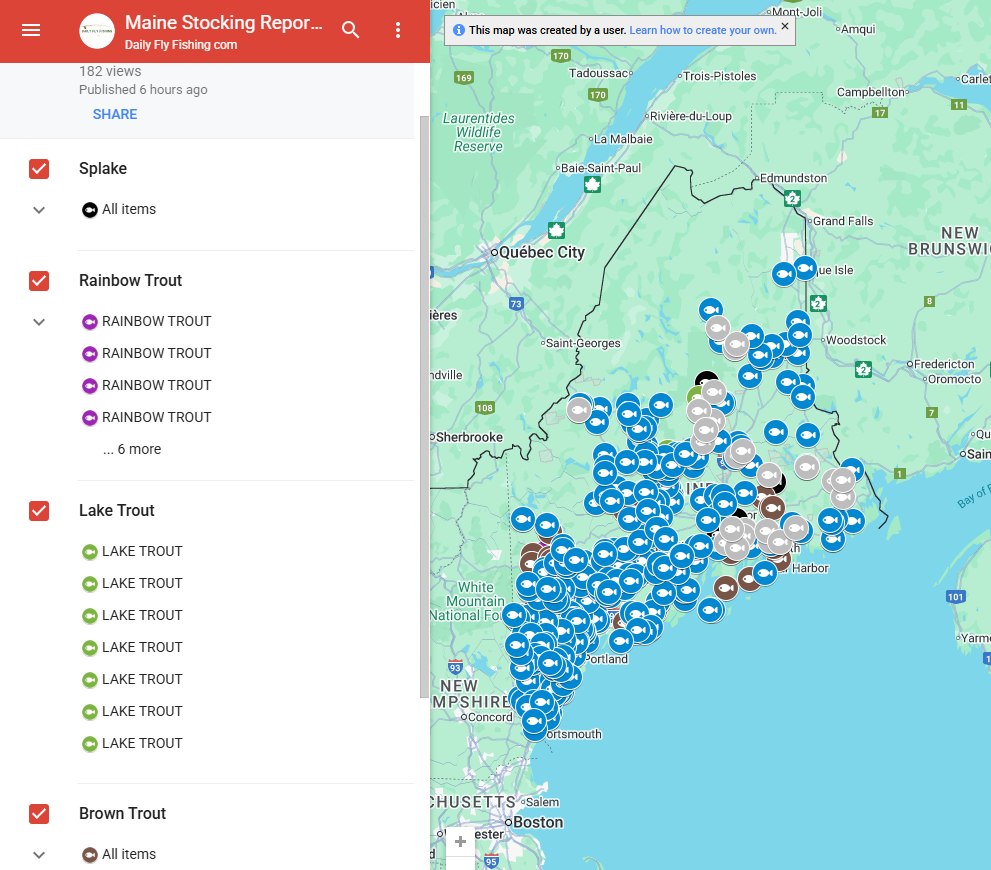Image resolution: width=991 pixels, height=870 pixels.
Task: Click the Lake Trout layer title
Action: (116, 511)
